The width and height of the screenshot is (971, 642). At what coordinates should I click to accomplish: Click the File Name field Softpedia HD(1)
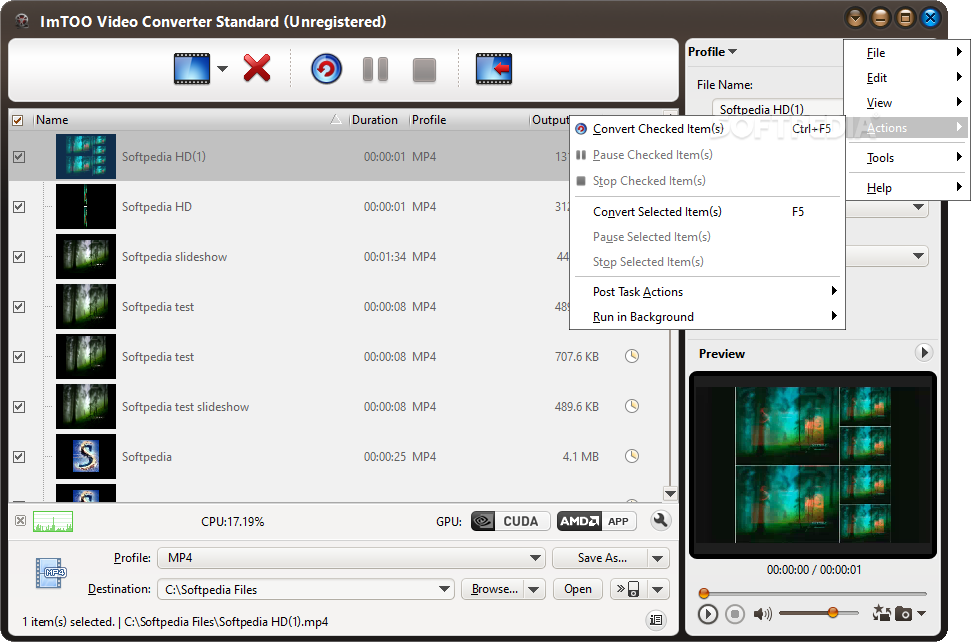tap(778, 109)
